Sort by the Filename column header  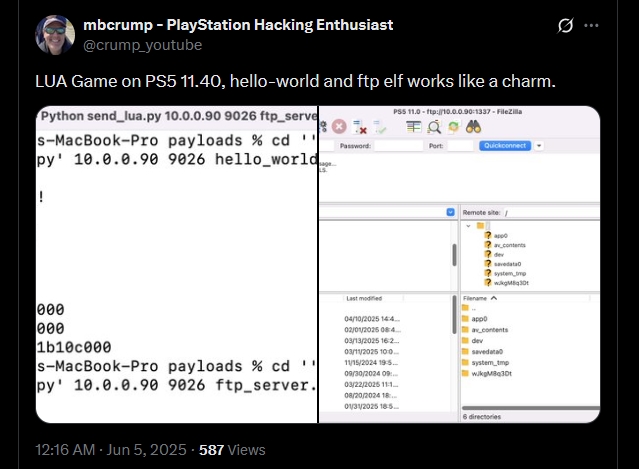[x=480, y=298]
